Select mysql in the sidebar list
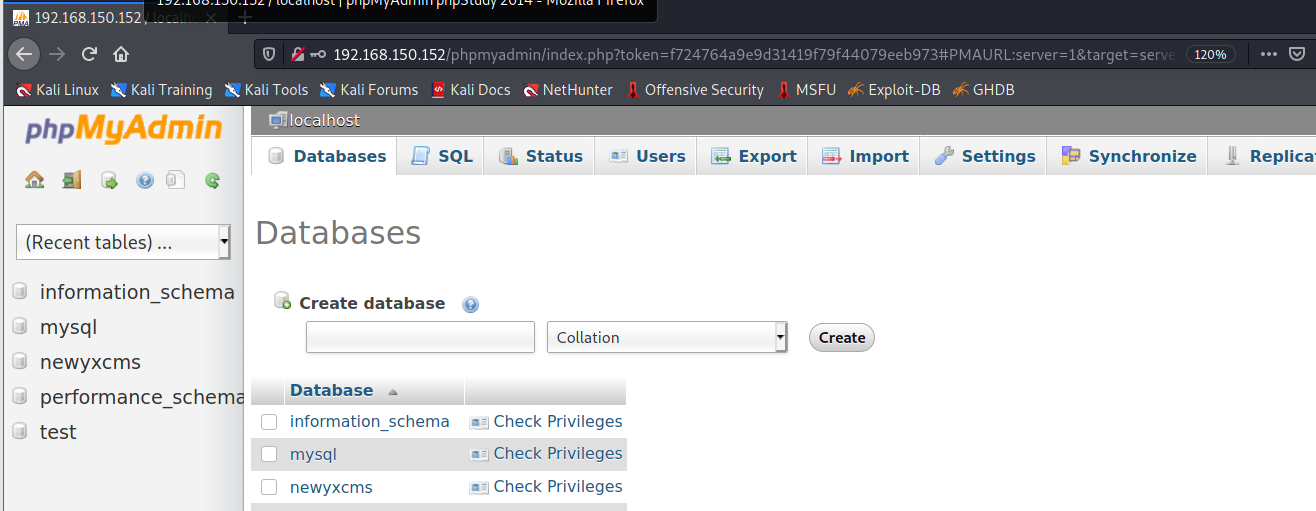 pyautogui.click(x=68, y=327)
